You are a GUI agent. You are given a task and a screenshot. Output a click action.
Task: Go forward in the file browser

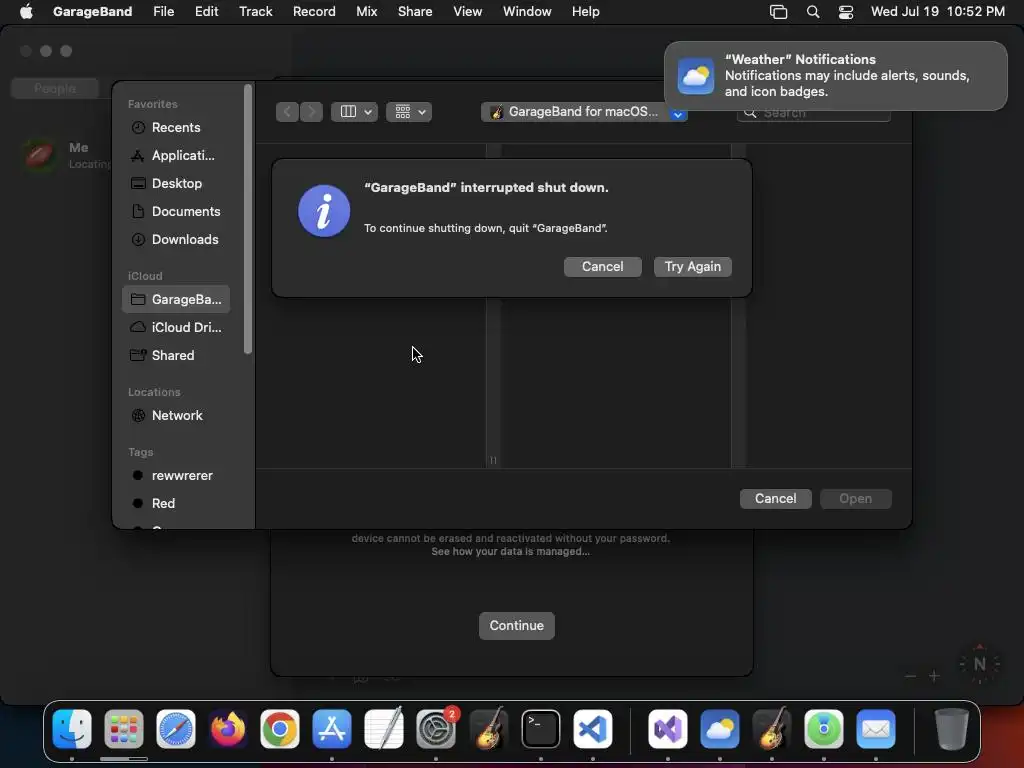pyautogui.click(x=312, y=112)
